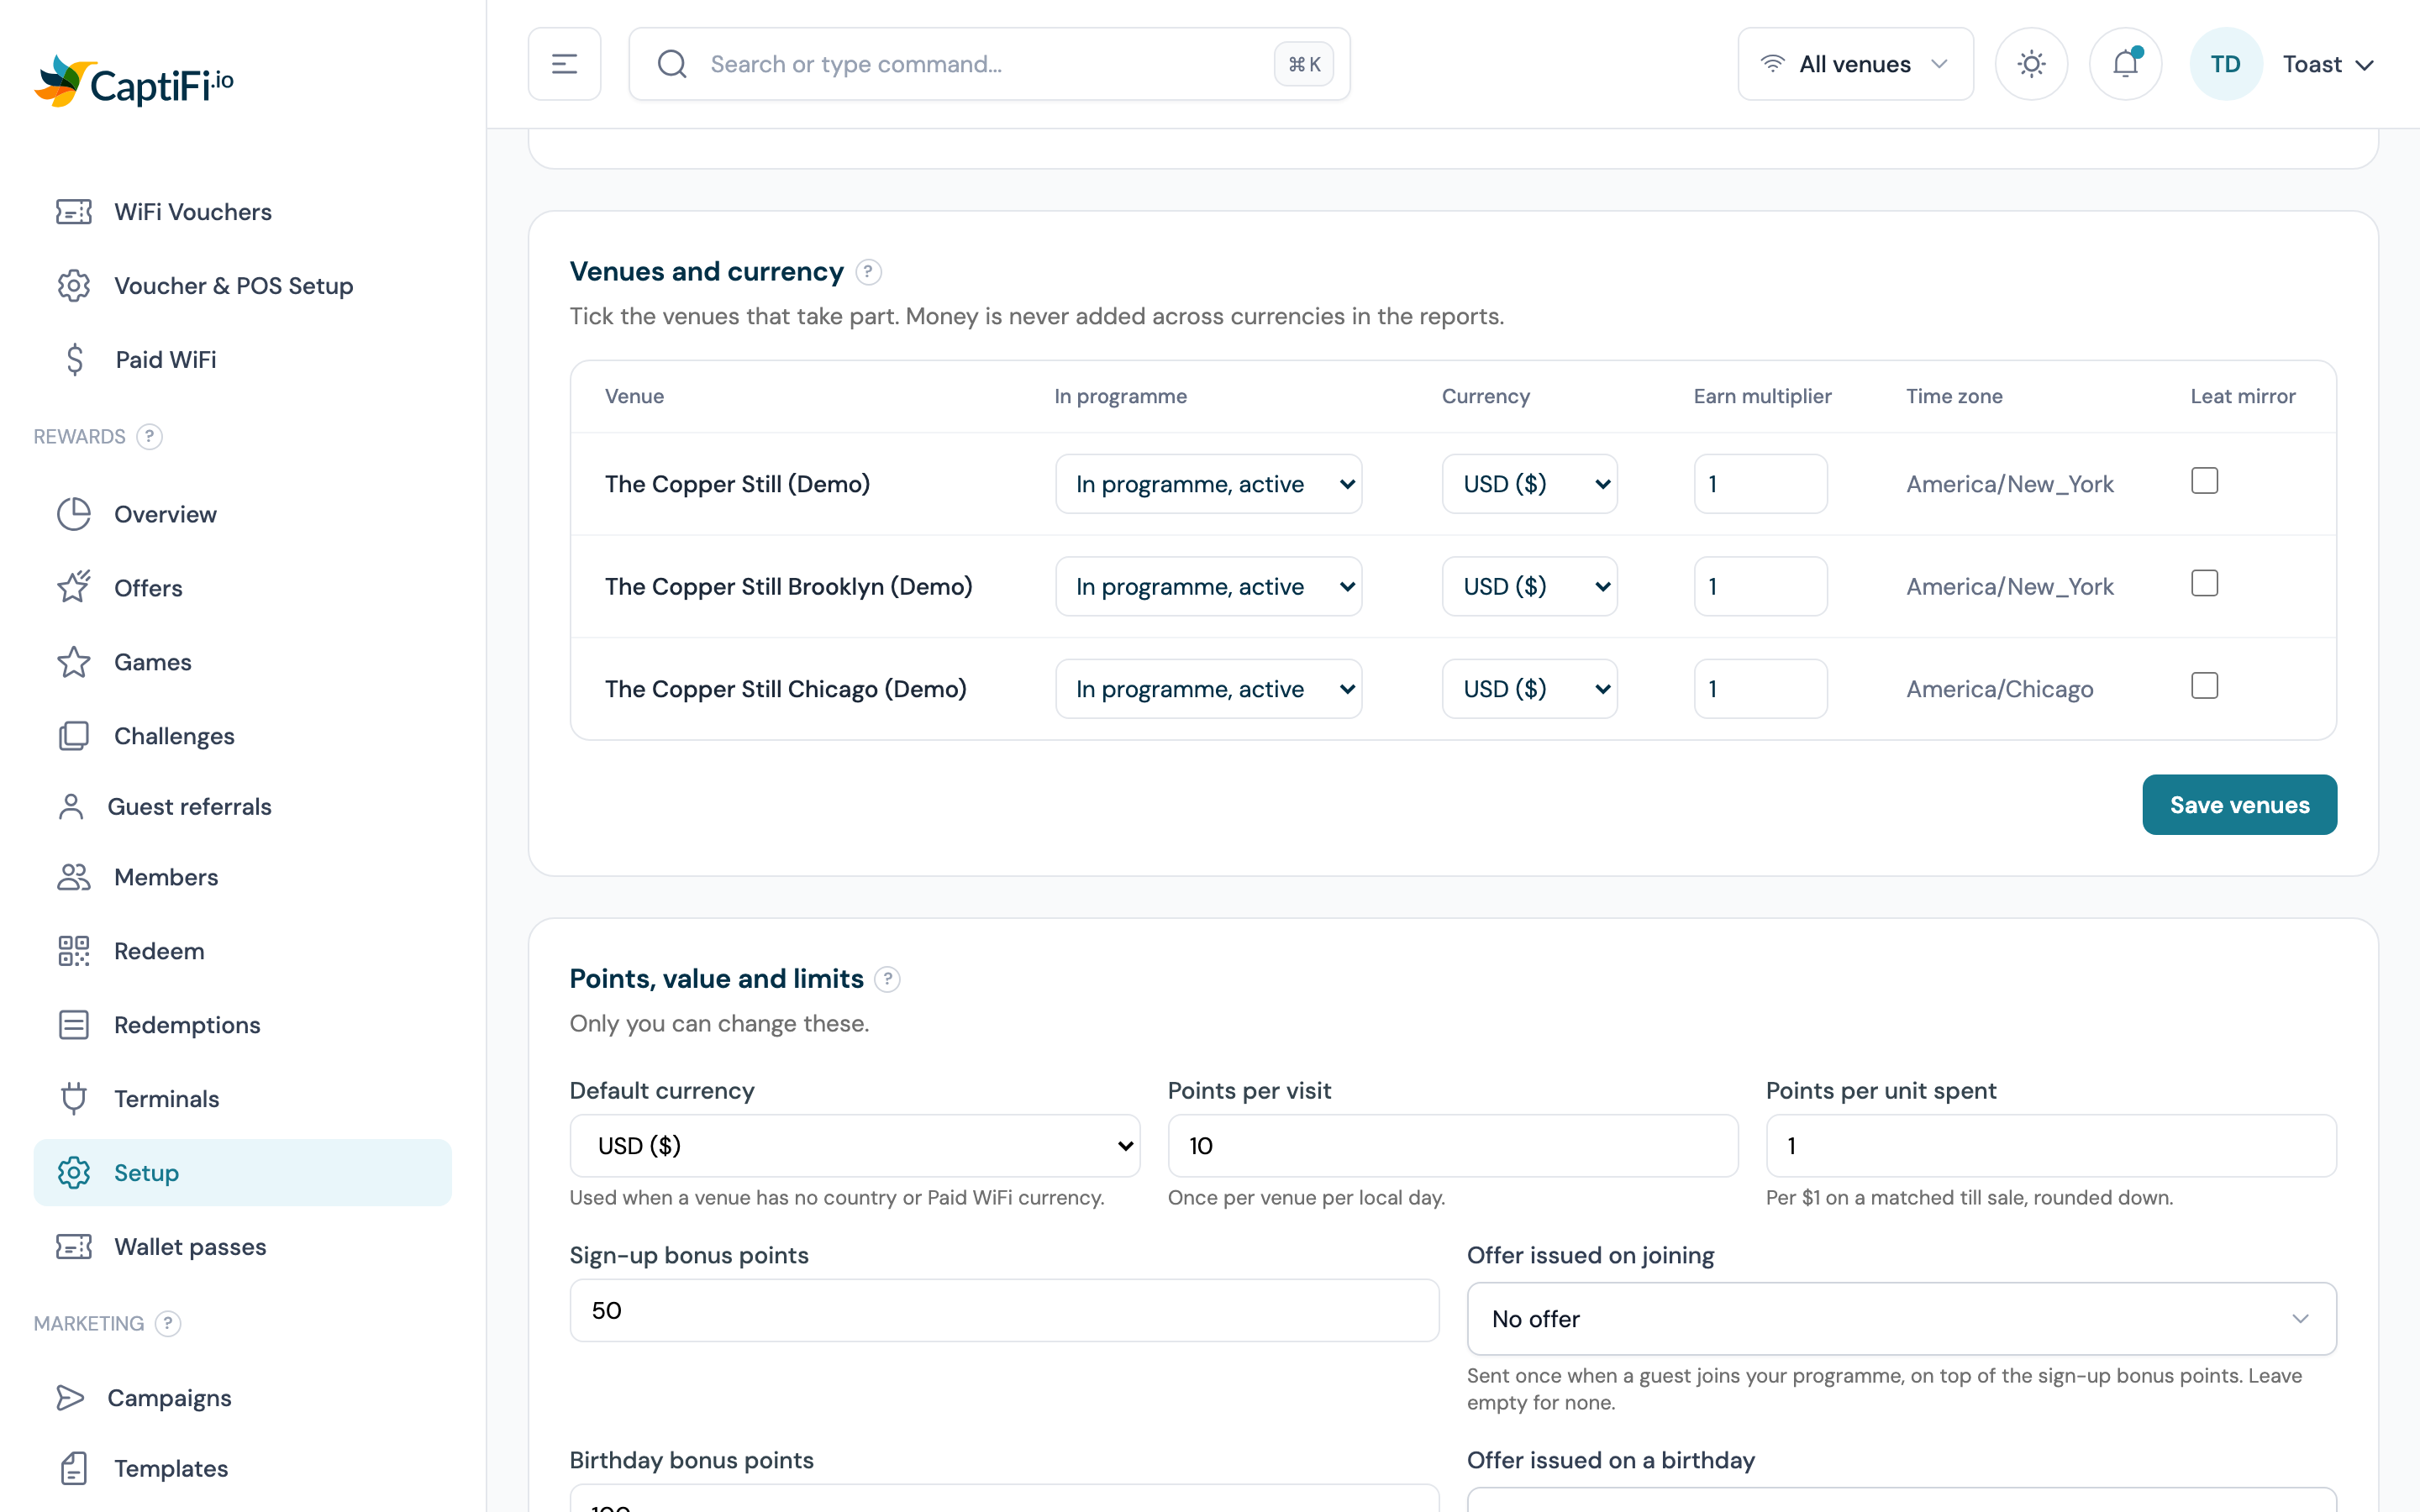This screenshot has height=1512, width=2420.
Task: Click the Campaigns send arrow icon
Action: click(x=70, y=1398)
